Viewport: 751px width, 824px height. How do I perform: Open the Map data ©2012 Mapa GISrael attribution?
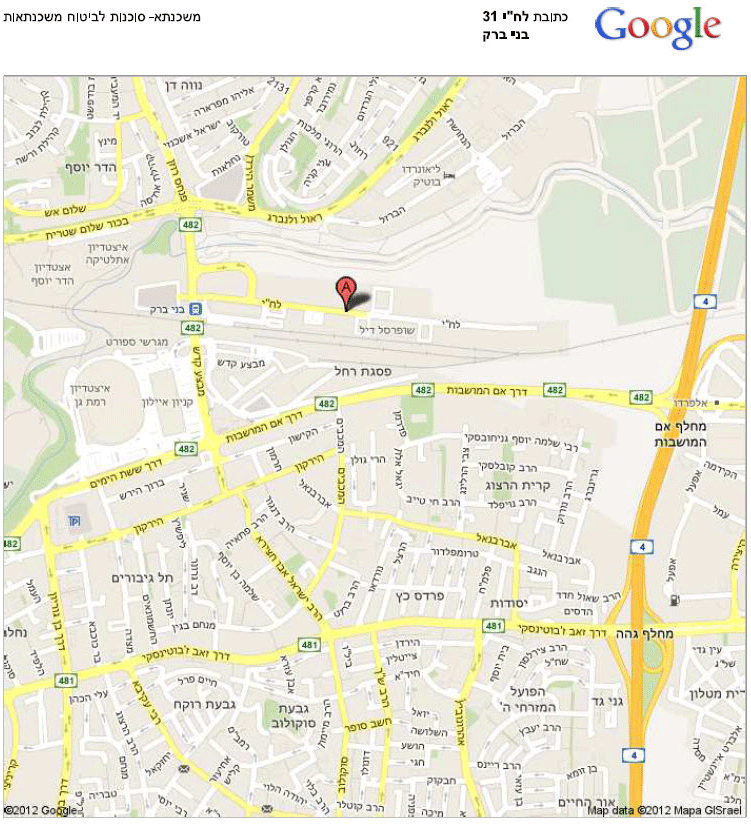(664, 810)
